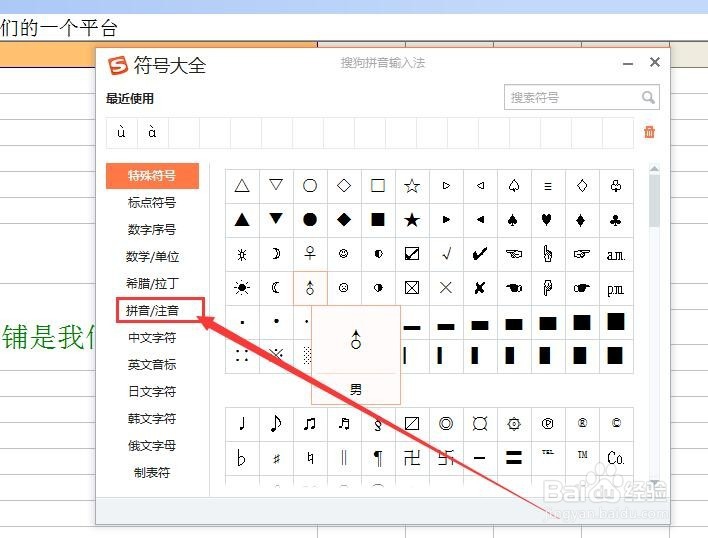Insert the pilcrow ¶ symbol
Image resolution: width=708 pixels, height=538 pixels.
378,458
